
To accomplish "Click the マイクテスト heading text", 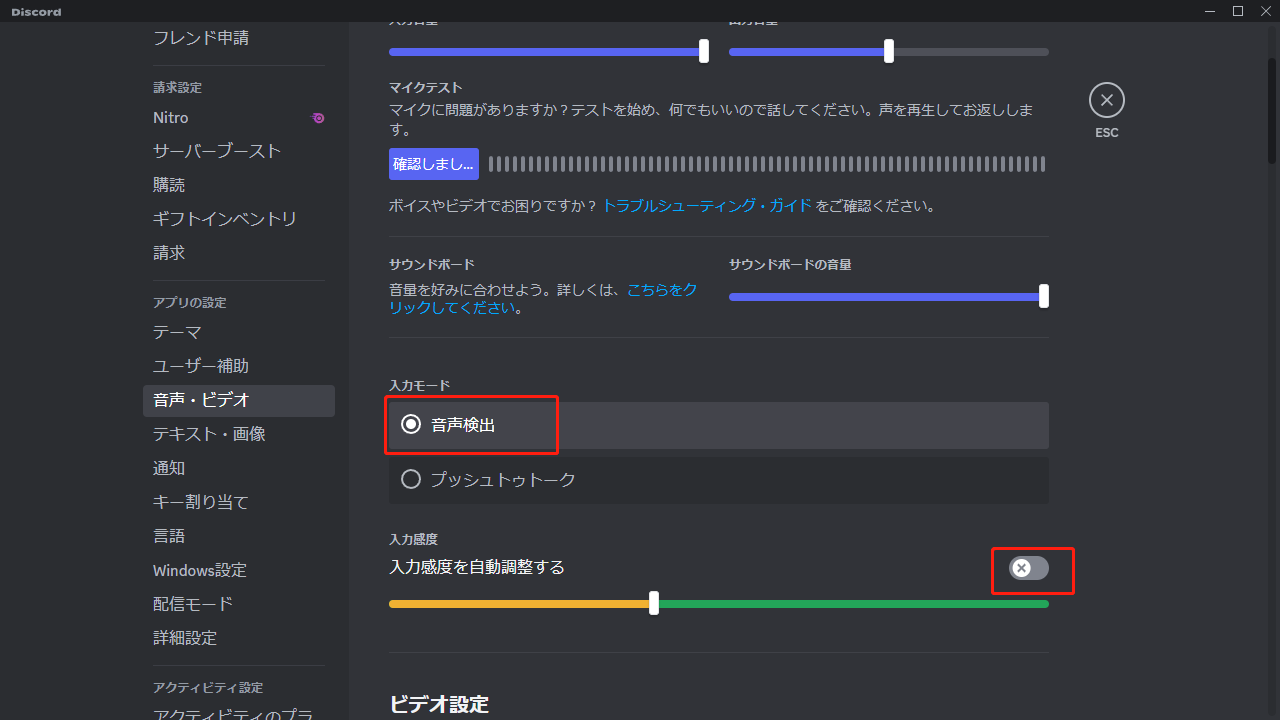I will 425,88.
